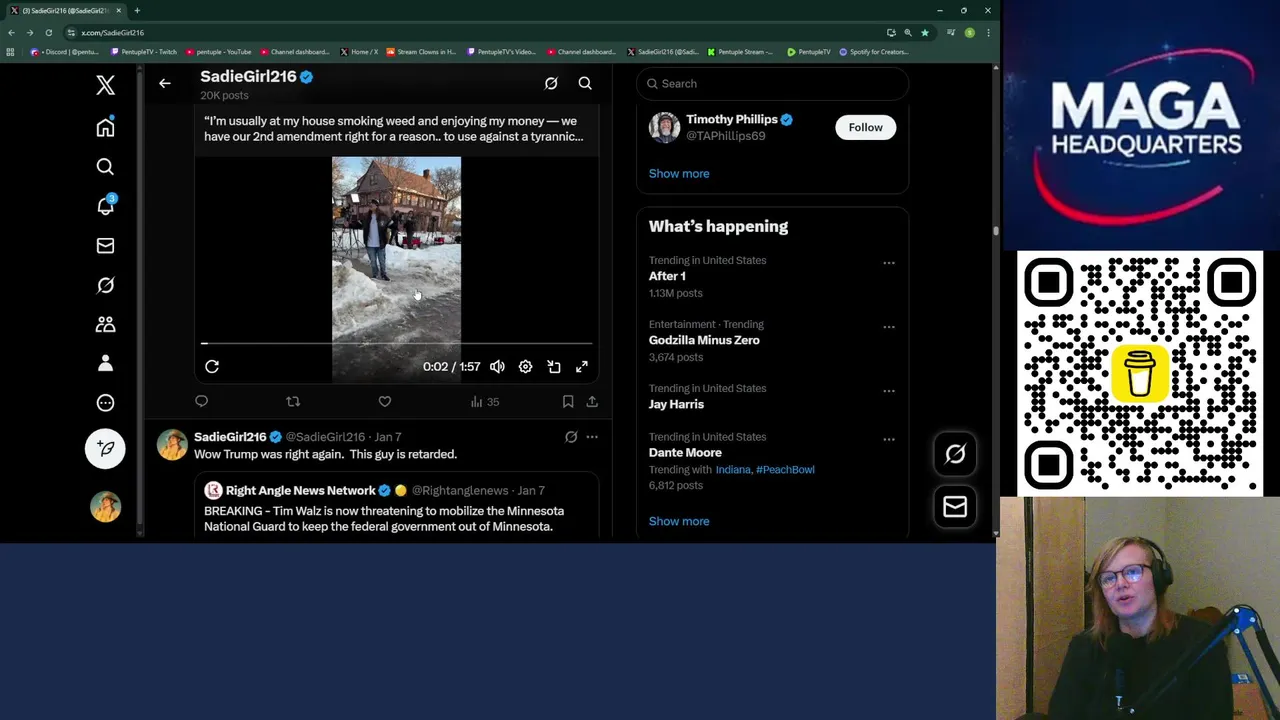
Task: Reply to the video post
Action: 201,401
